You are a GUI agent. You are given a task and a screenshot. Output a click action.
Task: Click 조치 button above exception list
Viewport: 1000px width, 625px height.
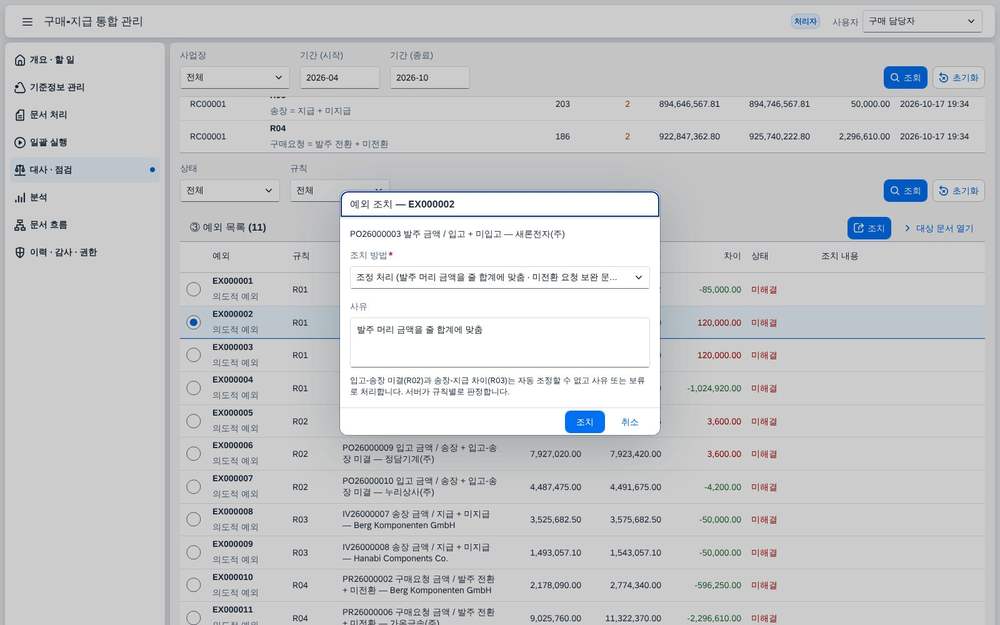(x=869, y=228)
